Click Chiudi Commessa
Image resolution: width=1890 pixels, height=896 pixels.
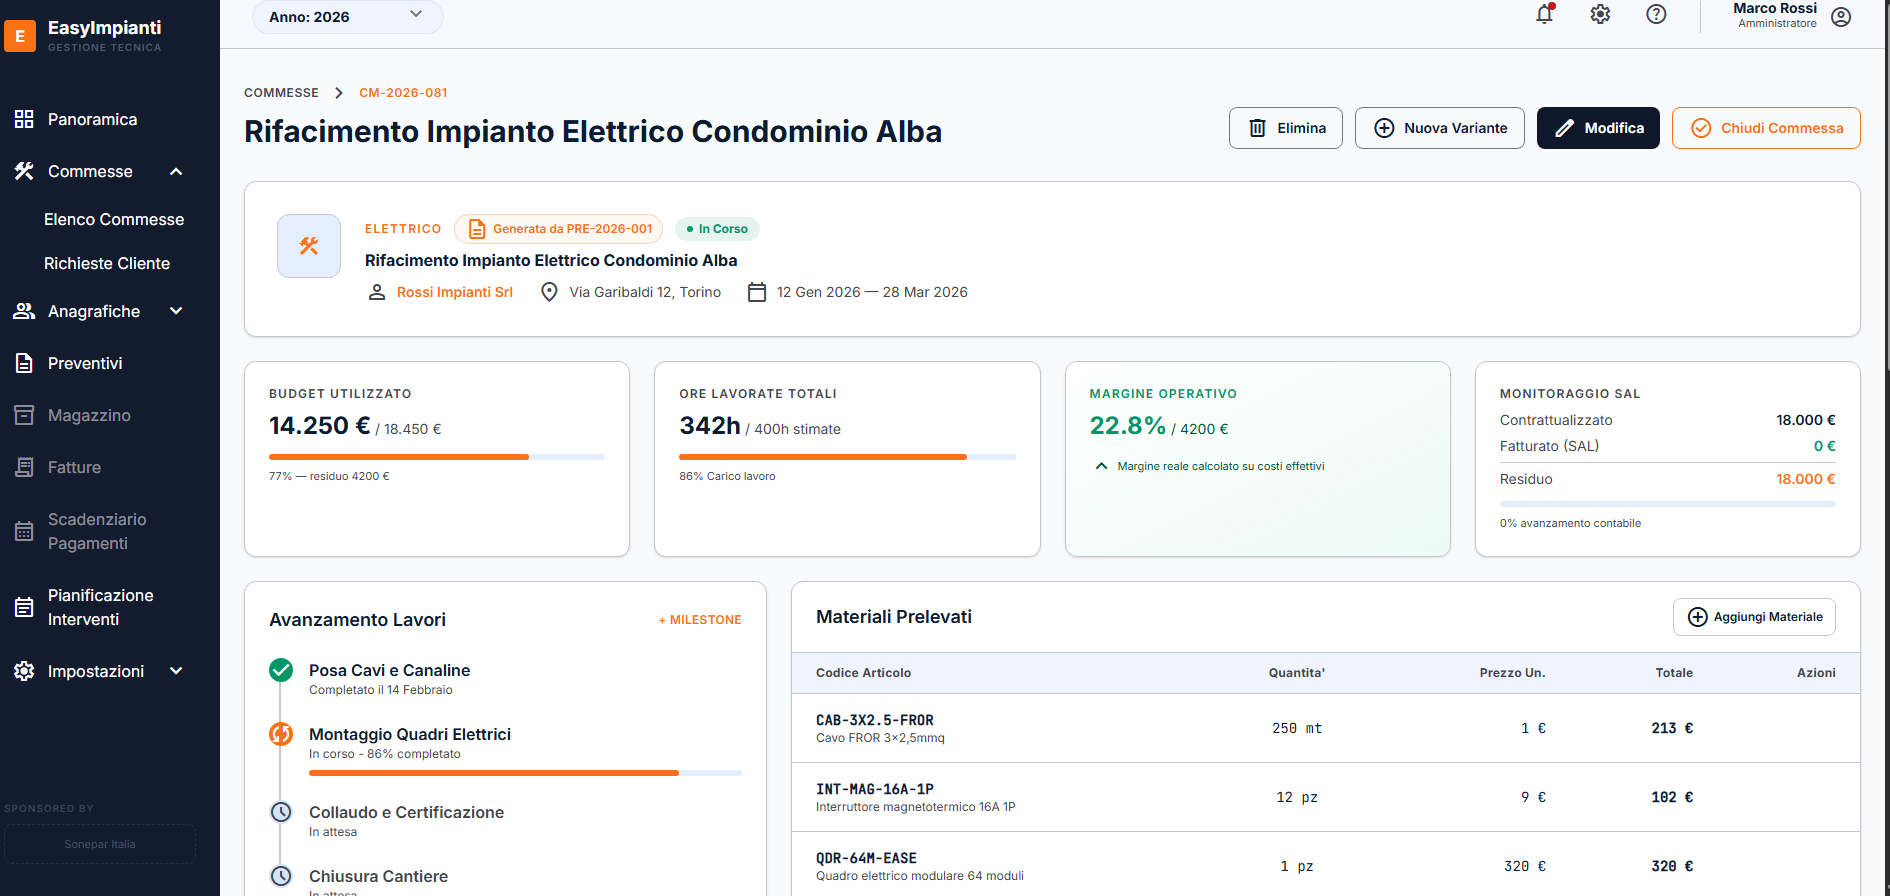coord(1766,128)
